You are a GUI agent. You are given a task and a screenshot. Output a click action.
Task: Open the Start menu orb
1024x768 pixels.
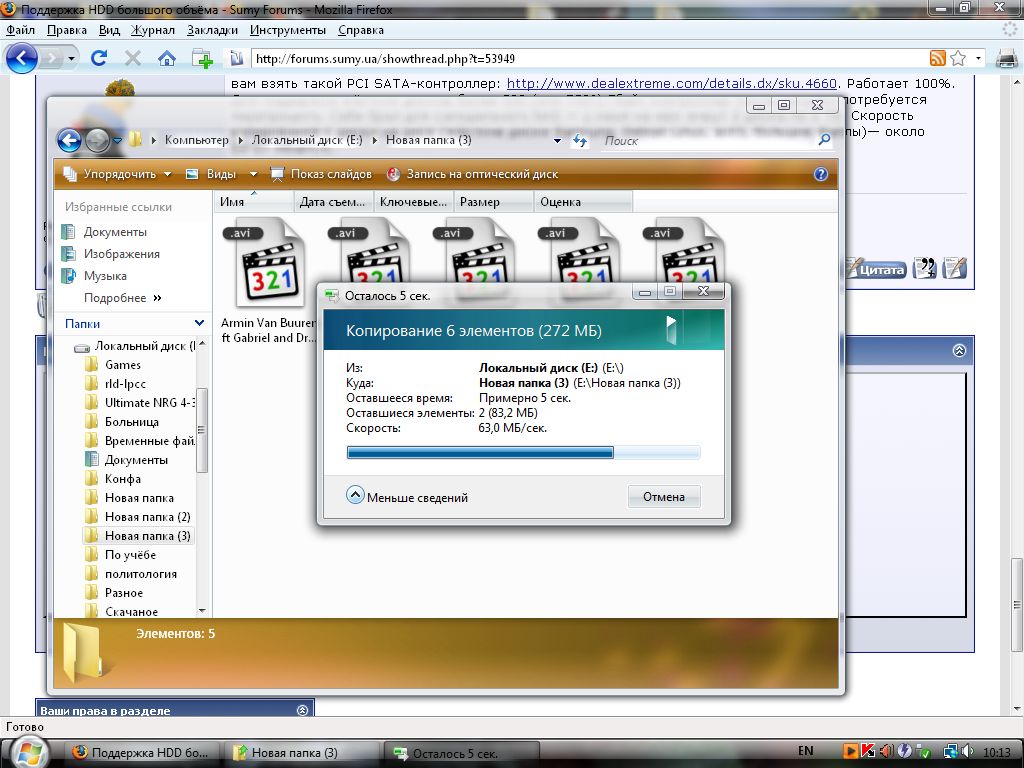point(26,752)
